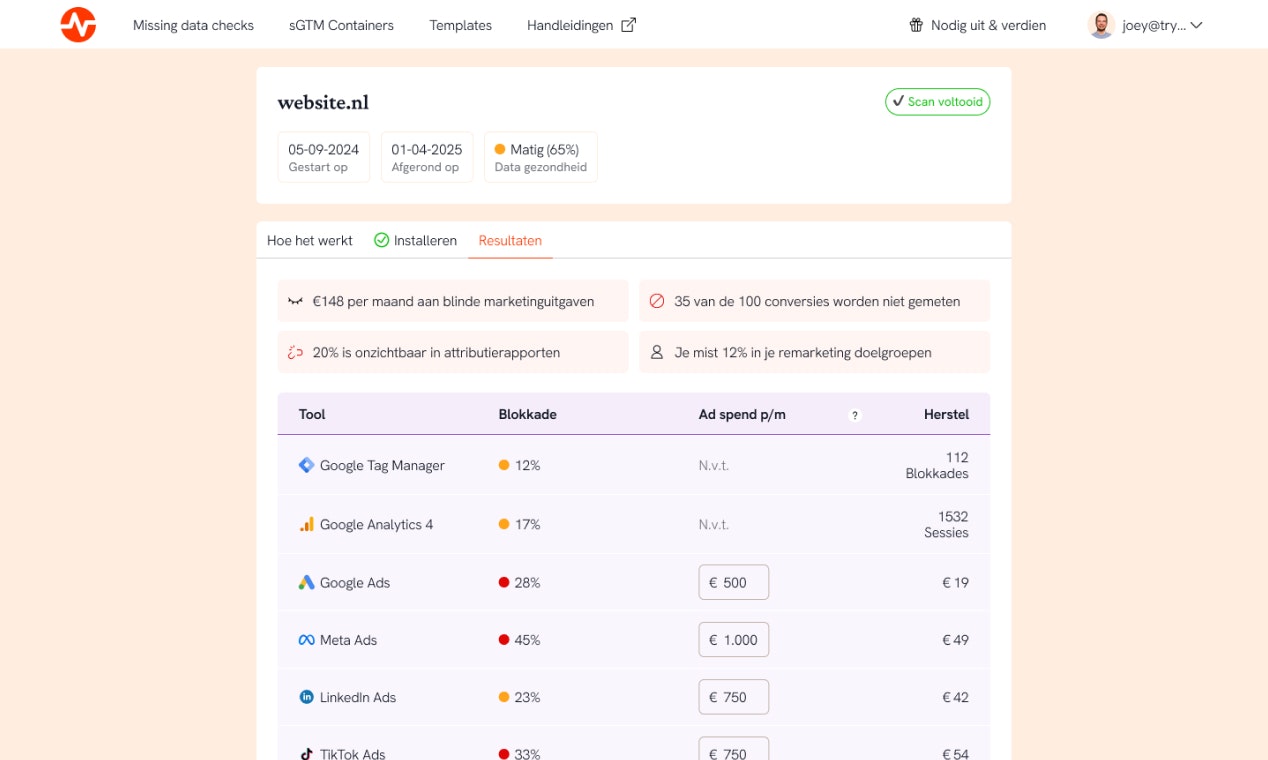The width and height of the screenshot is (1268, 760).
Task: Click the Scan voltooid badge
Action: pyautogui.click(x=937, y=102)
